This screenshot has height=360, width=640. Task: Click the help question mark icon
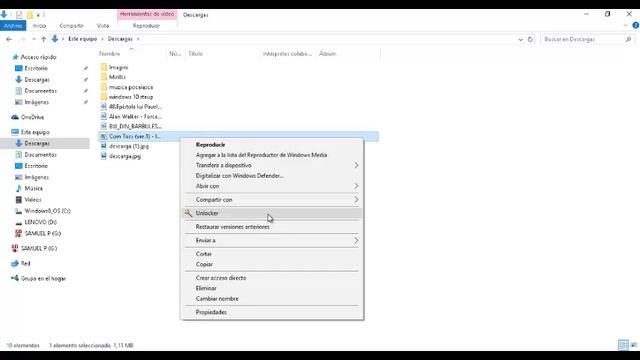(x=636, y=25)
